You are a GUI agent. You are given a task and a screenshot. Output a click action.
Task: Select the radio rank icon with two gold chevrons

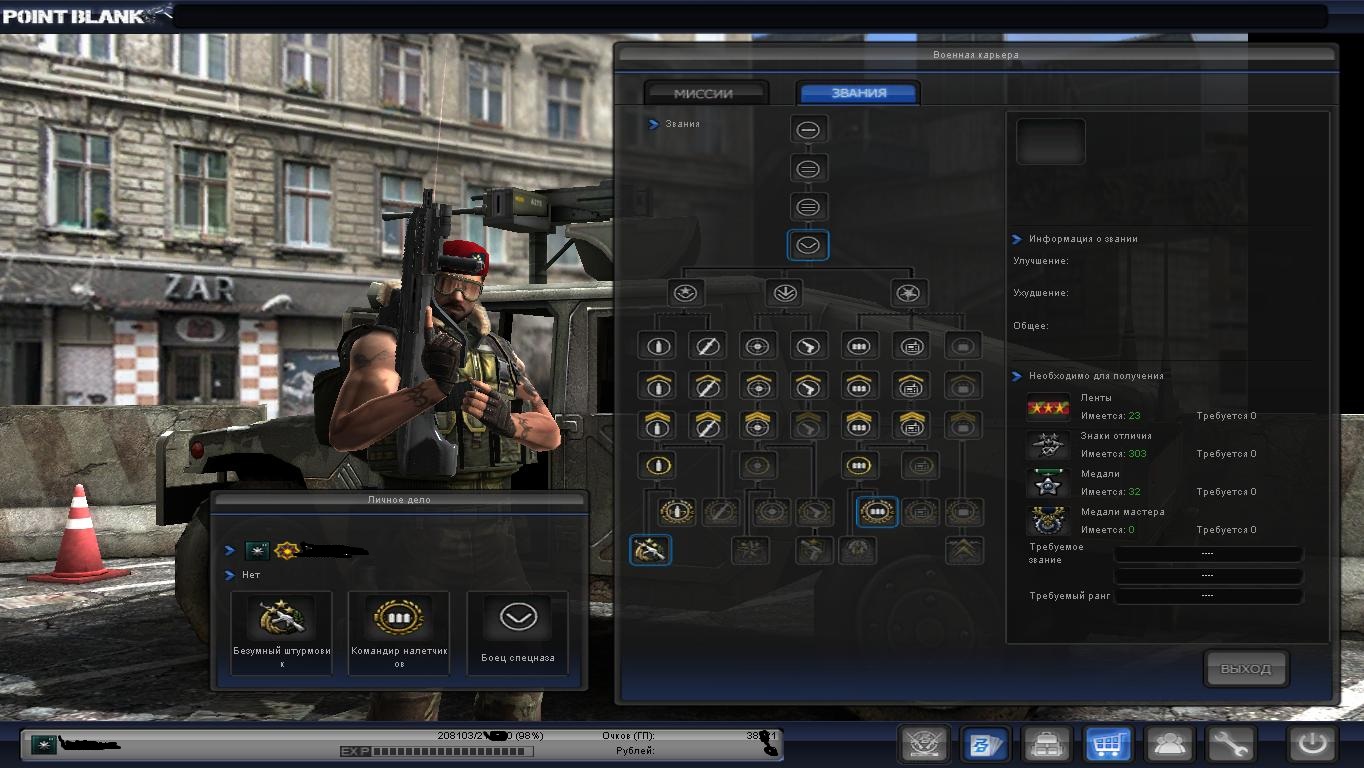click(910, 425)
